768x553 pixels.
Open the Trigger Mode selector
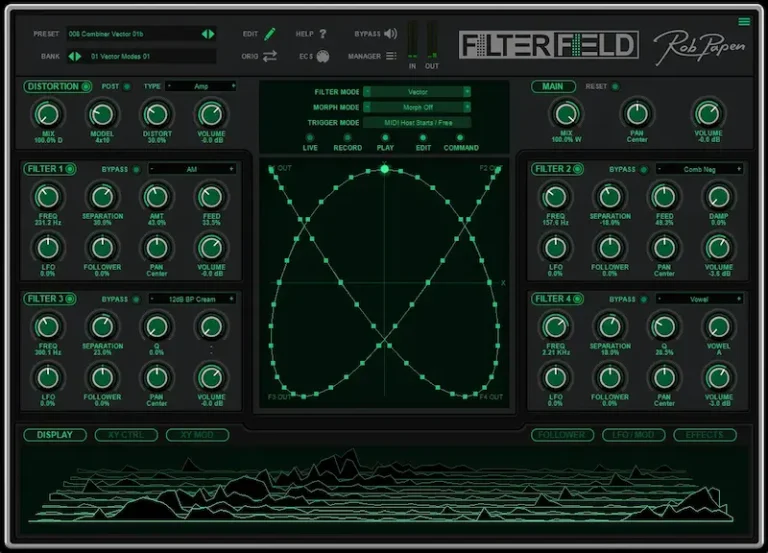417,122
